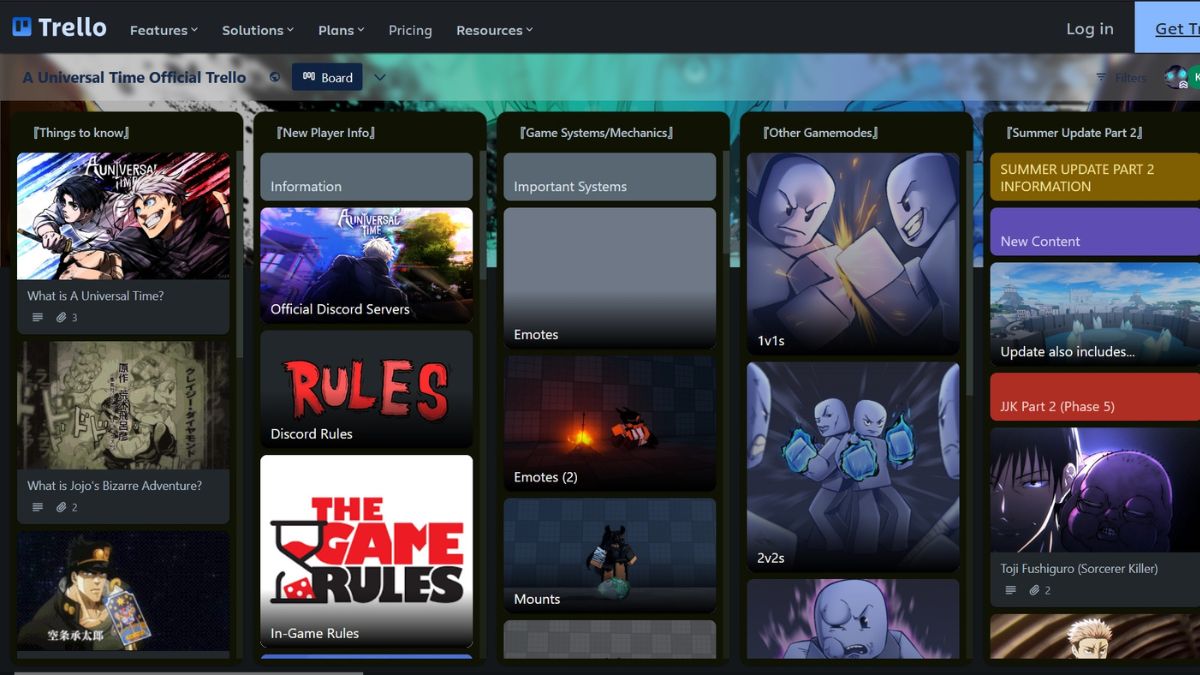This screenshot has width=1200, height=675.
Task: Expand the board views chevron beside Board
Action: pos(380,78)
